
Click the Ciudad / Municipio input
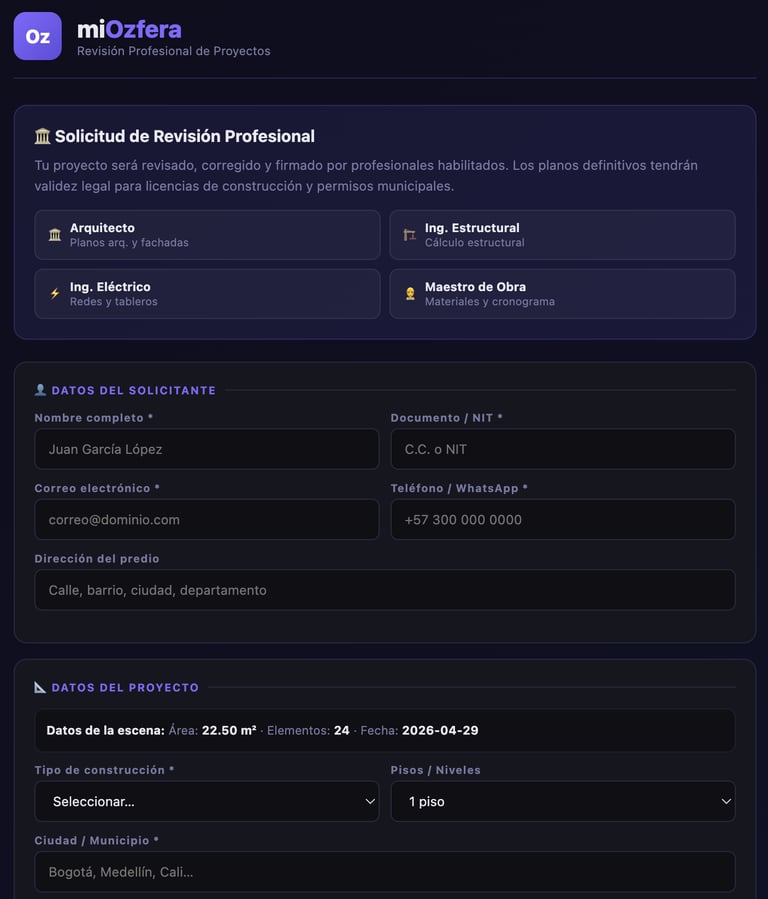pyautogui.click(x=384, y=872)
